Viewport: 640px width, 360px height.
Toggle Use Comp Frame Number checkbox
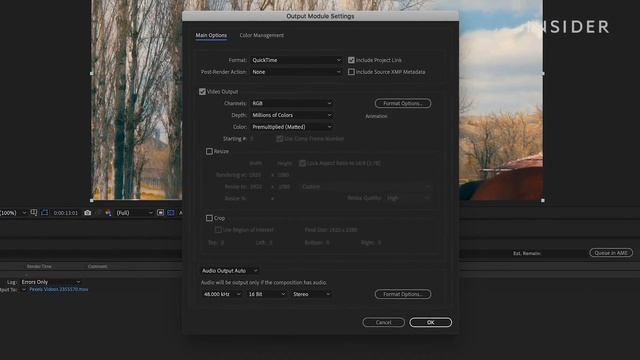click(x=280, y=139)
